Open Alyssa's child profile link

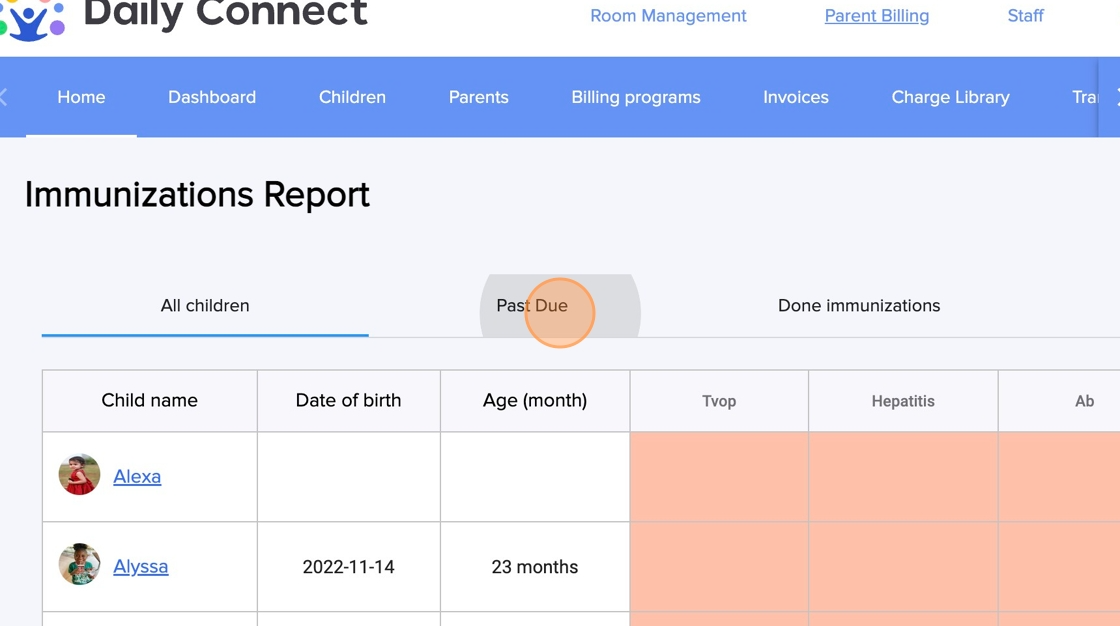141,567
